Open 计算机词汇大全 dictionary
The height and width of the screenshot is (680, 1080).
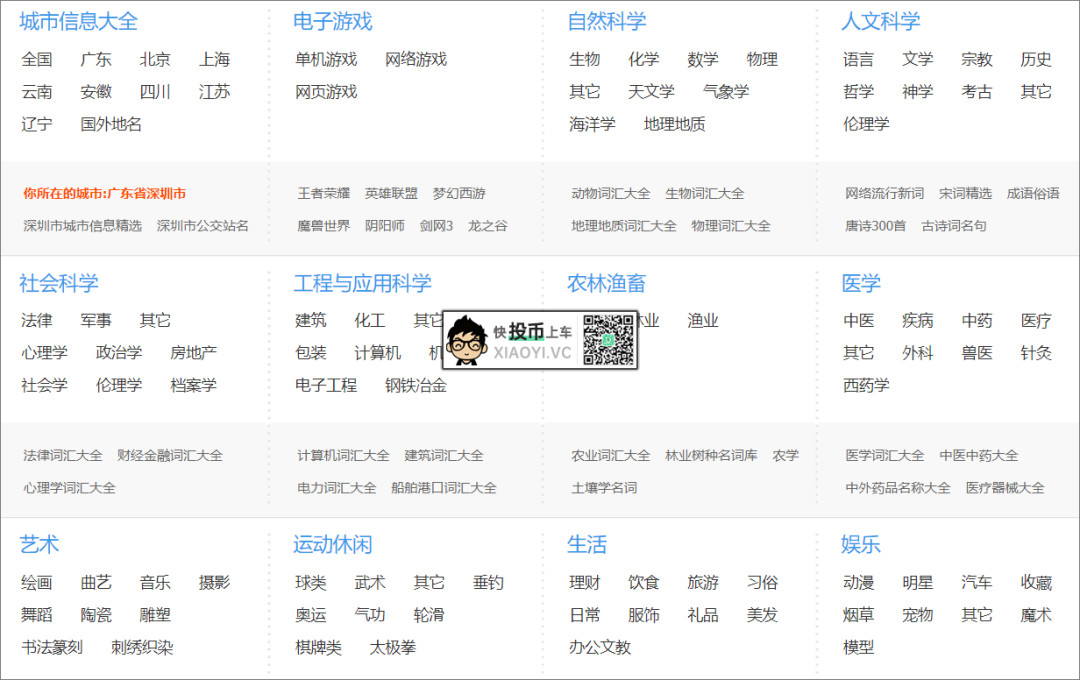(x=343, y=455)
